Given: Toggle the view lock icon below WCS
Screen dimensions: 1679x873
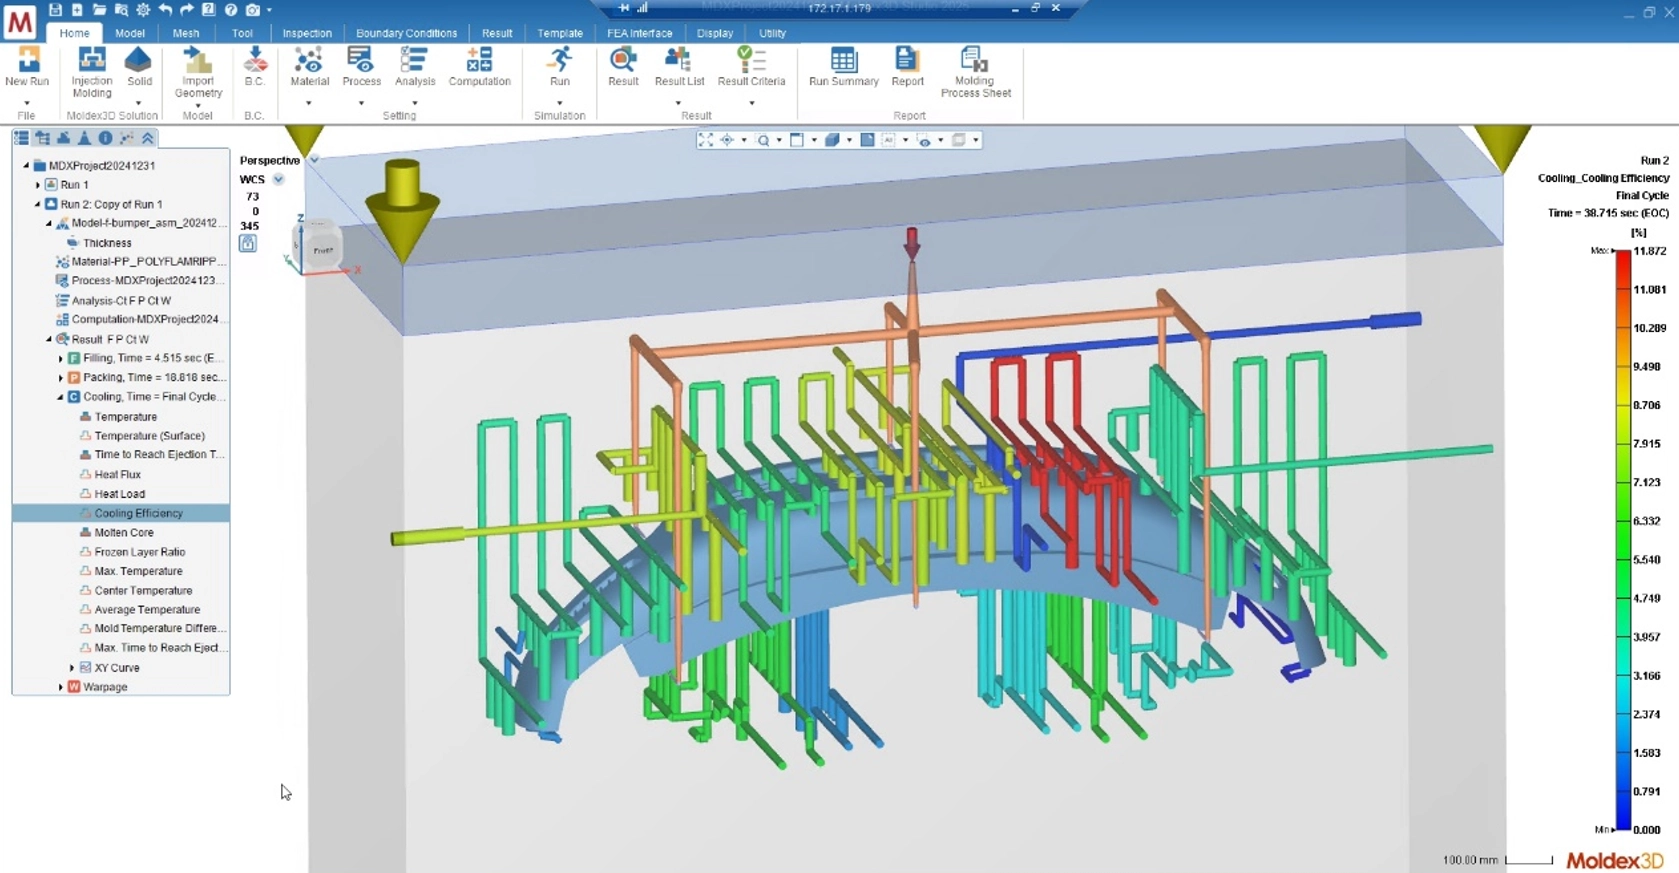Looking at the screenshot, I should tap(248, 243).
